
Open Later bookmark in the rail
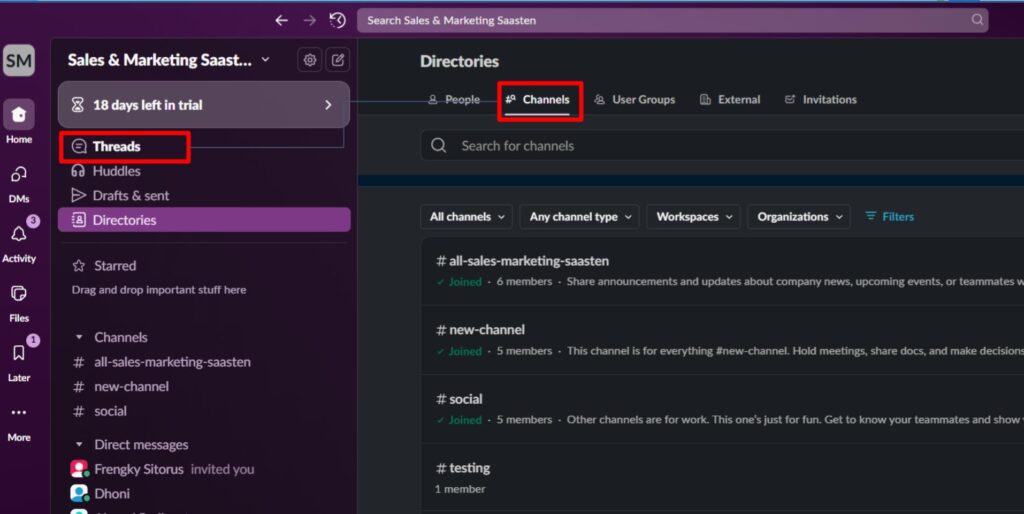[19, 361]
